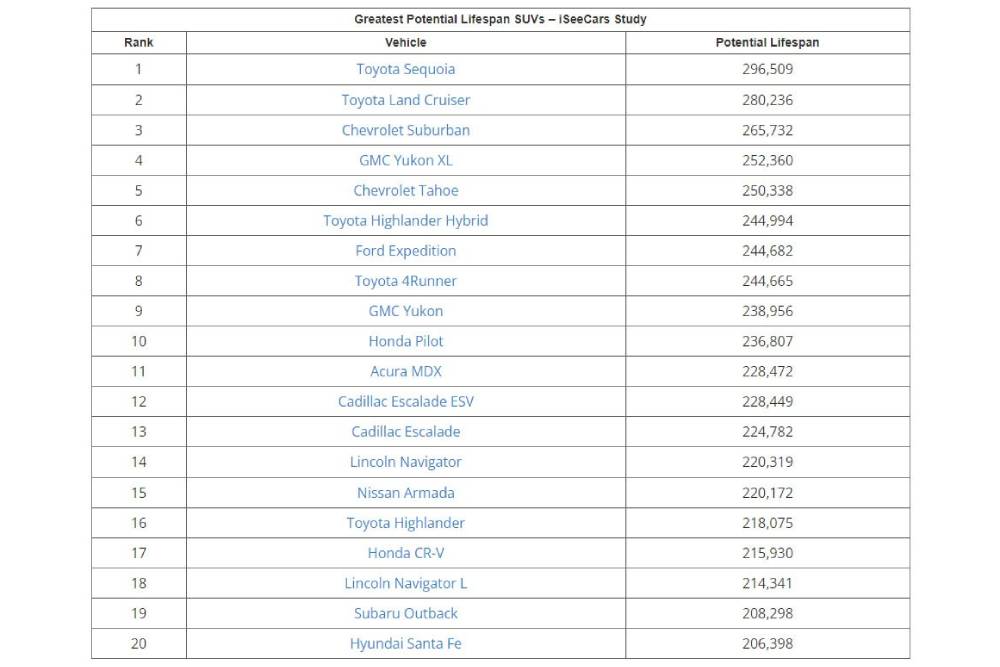Click the Rank column header
1000x667 pixels.
139,43
